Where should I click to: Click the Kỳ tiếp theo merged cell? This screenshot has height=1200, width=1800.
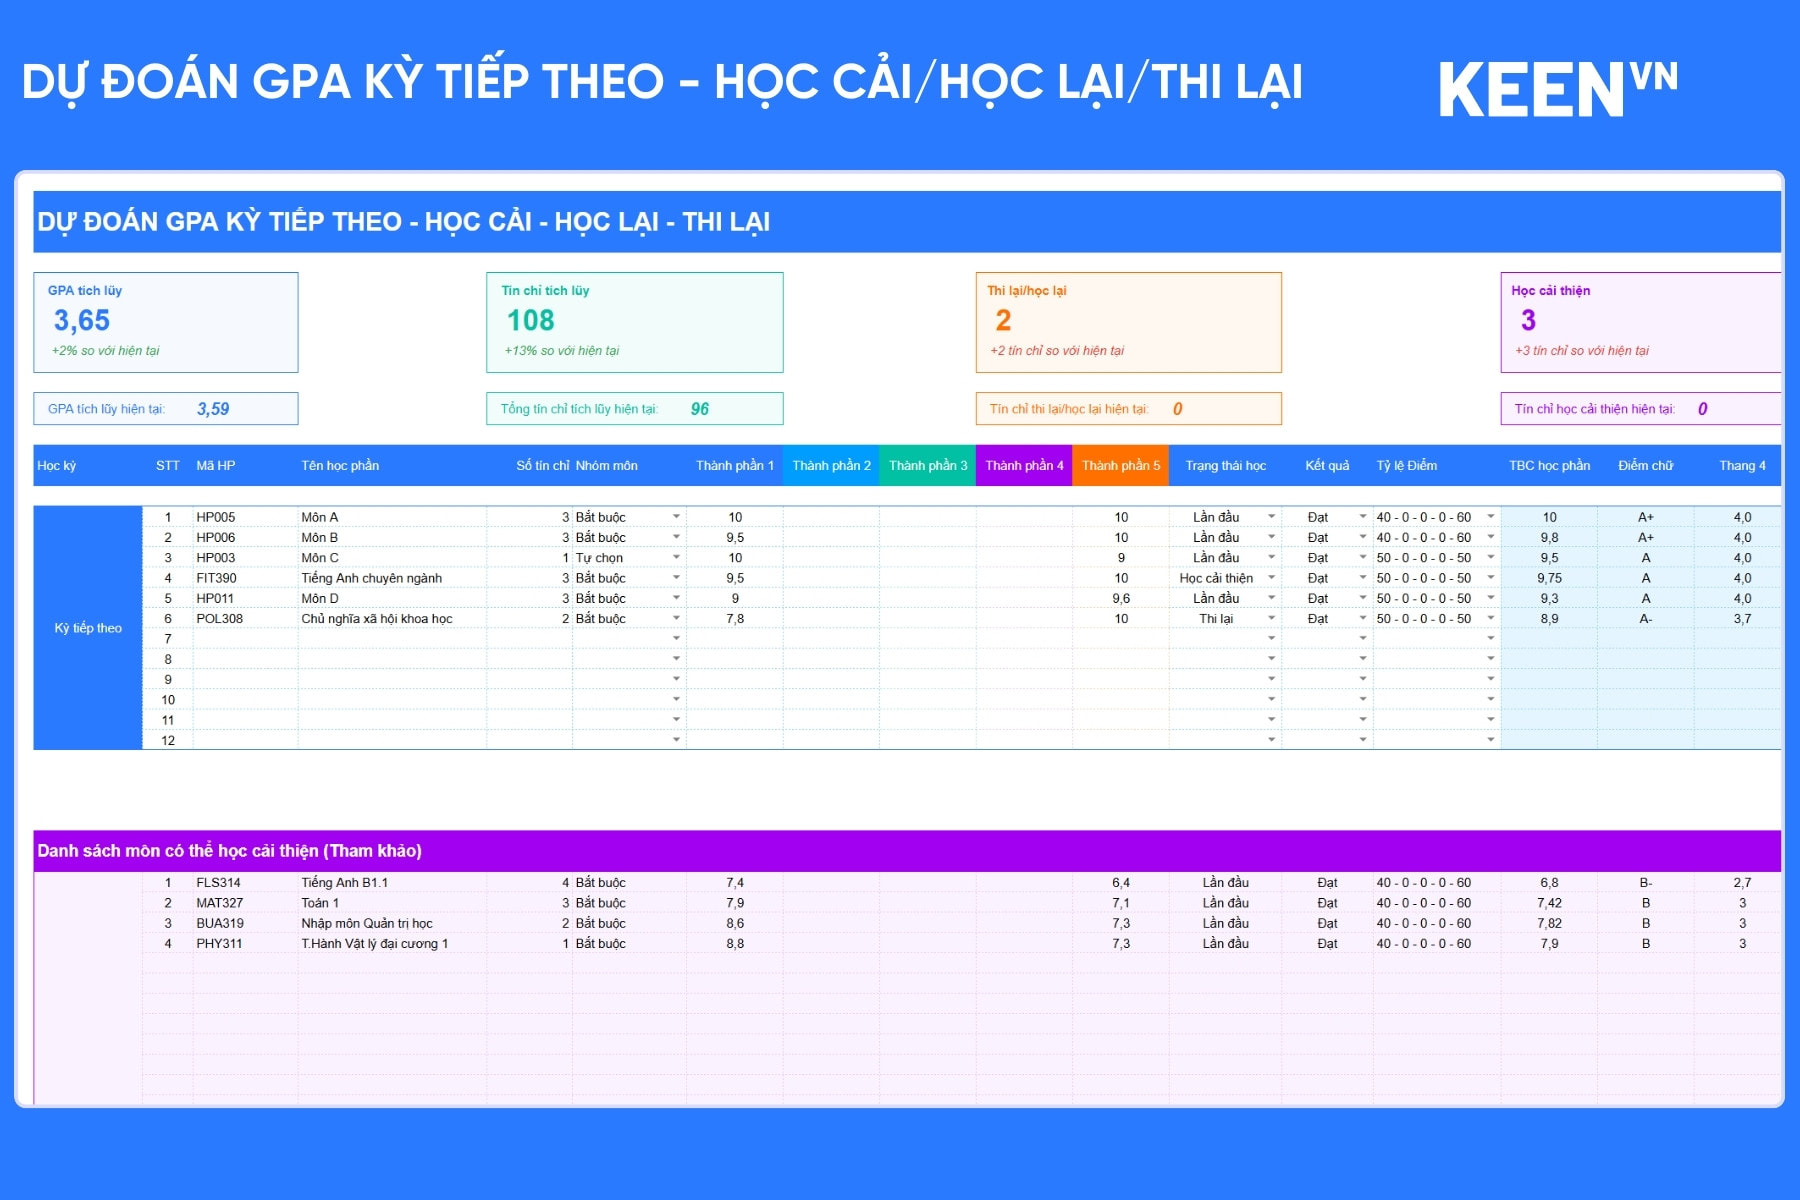pyautogui.click(x=88, y=628)
